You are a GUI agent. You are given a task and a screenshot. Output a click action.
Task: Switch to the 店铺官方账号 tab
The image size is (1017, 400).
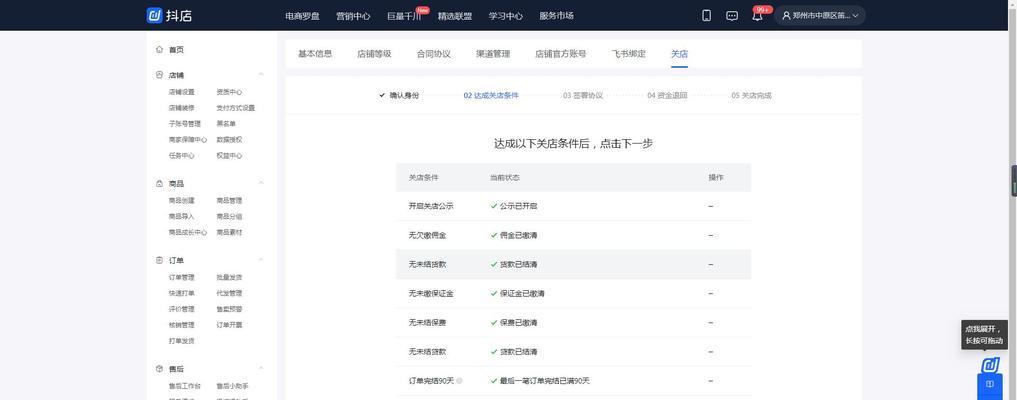tap(560, 54)
